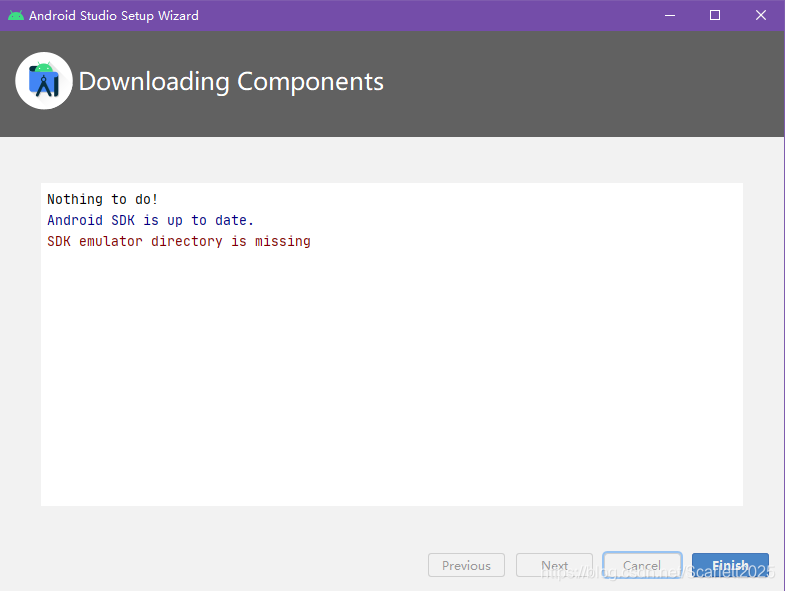785x591 pixels.
Task: Click the Android head icon in title bar
Action: click(16, 16)
